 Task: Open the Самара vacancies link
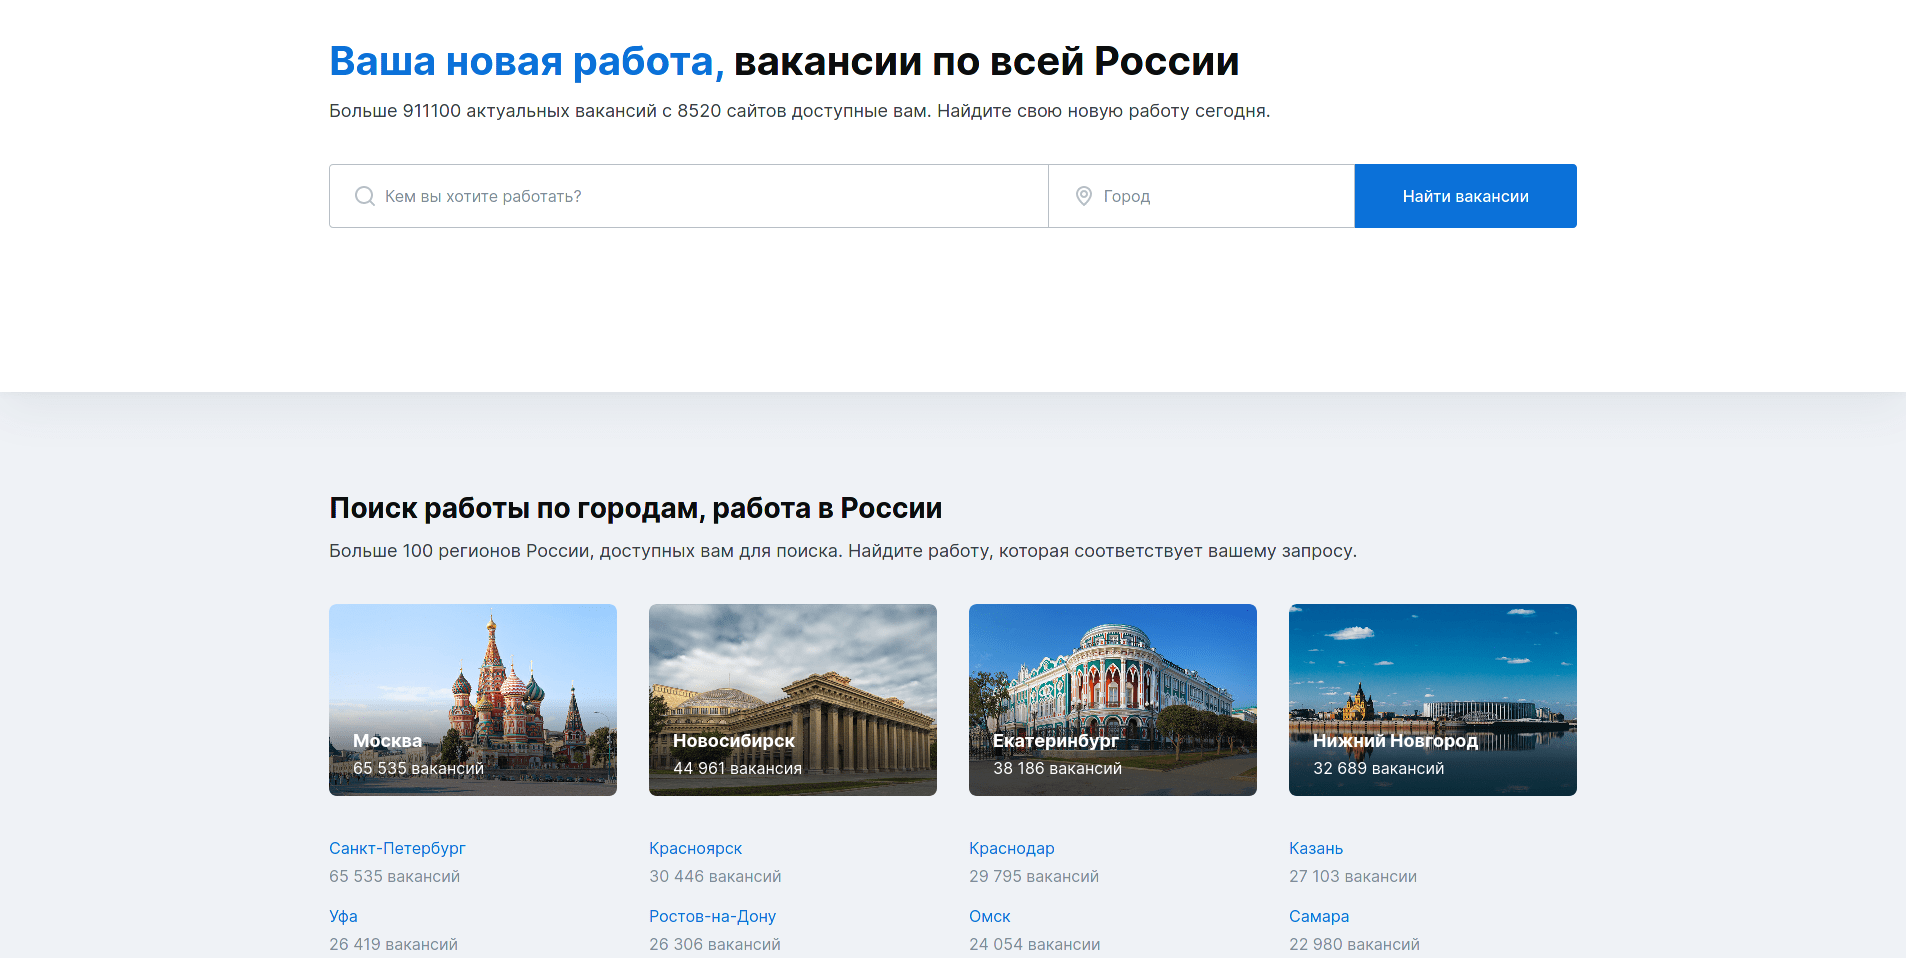click(x=1318, y=916)
